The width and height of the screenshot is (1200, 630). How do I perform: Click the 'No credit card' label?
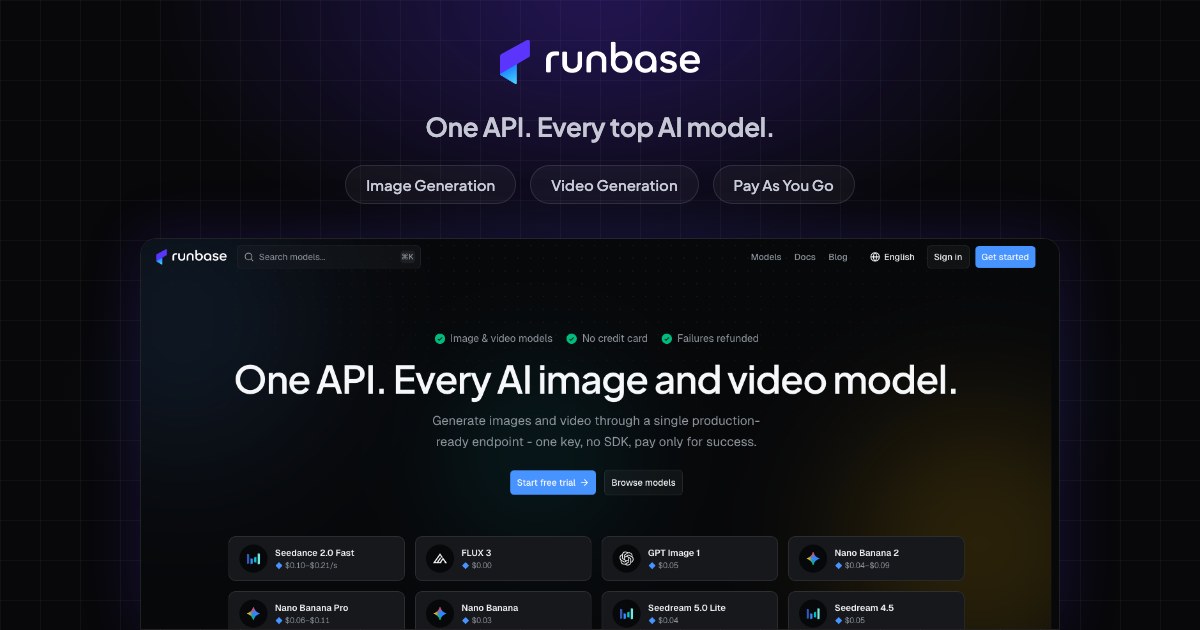(x=615, y=339)
